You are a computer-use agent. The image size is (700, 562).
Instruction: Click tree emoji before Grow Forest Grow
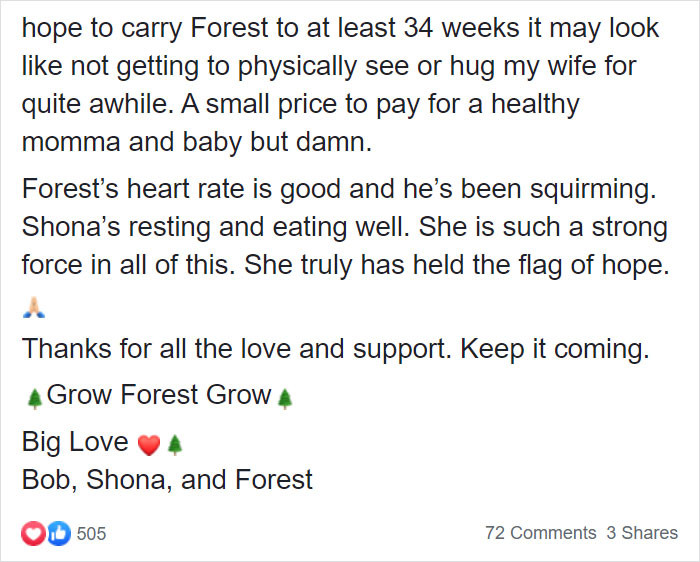point(35,398)
